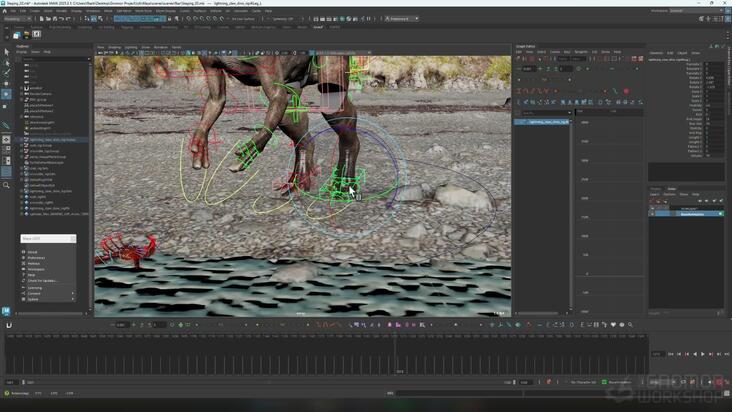Expand the defaultObjectSet row in Outliner

[x=21, y=185]
